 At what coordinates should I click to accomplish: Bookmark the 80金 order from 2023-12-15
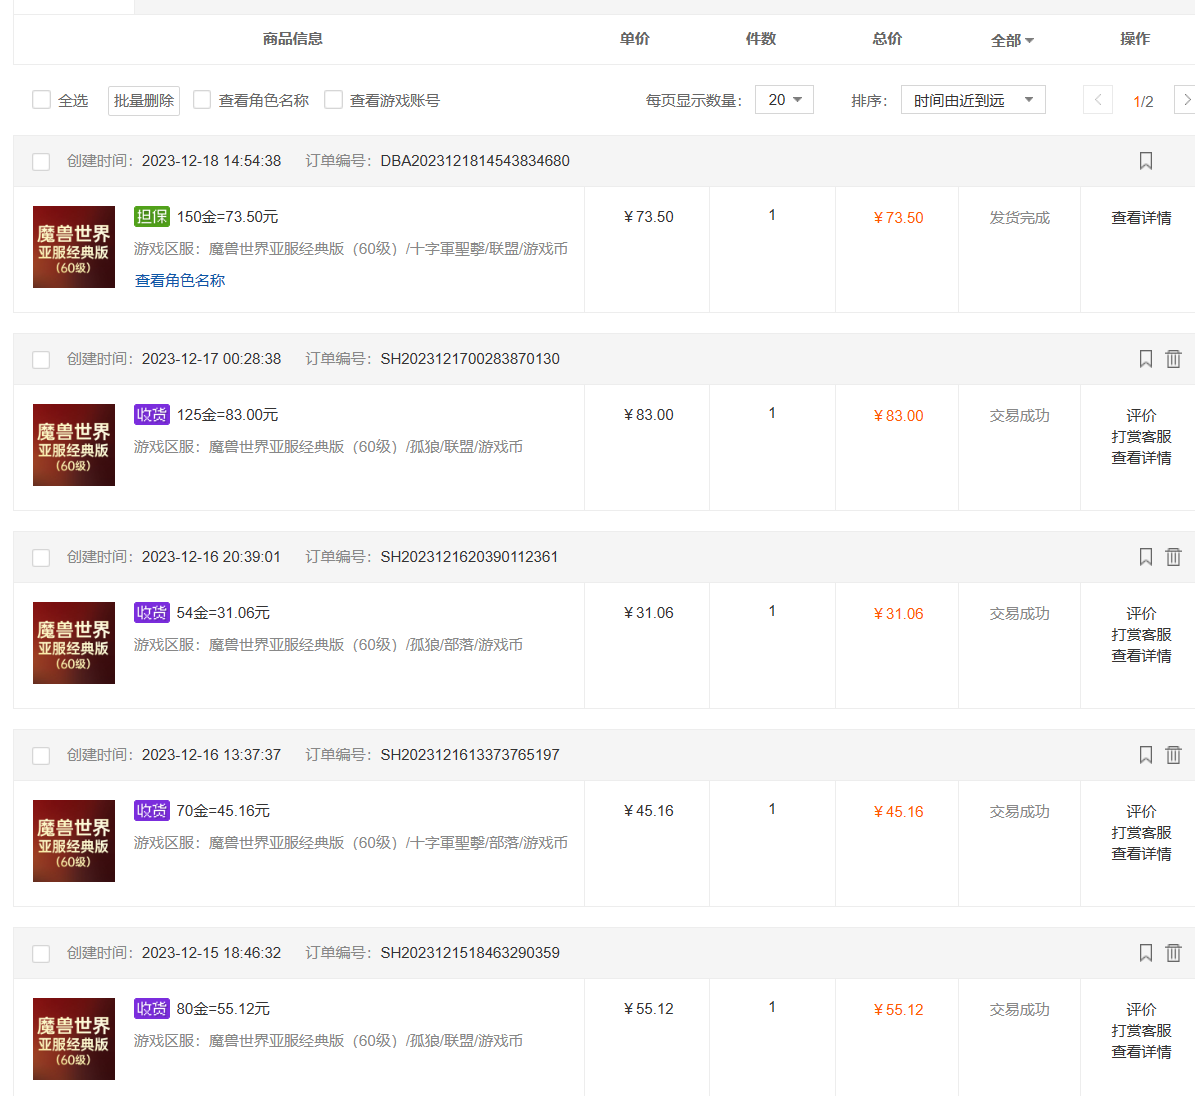click(1145, 952)
